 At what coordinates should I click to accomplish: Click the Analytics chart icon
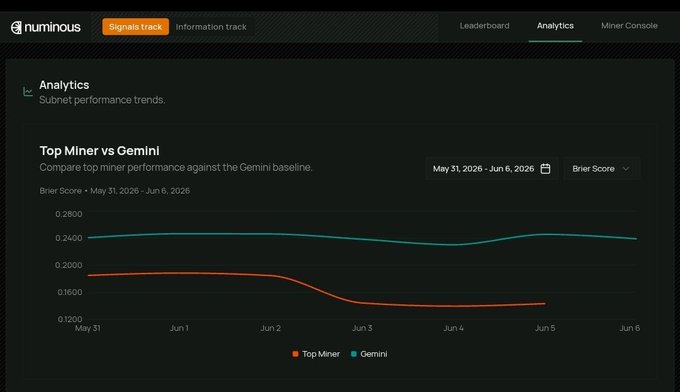[28, 91]
